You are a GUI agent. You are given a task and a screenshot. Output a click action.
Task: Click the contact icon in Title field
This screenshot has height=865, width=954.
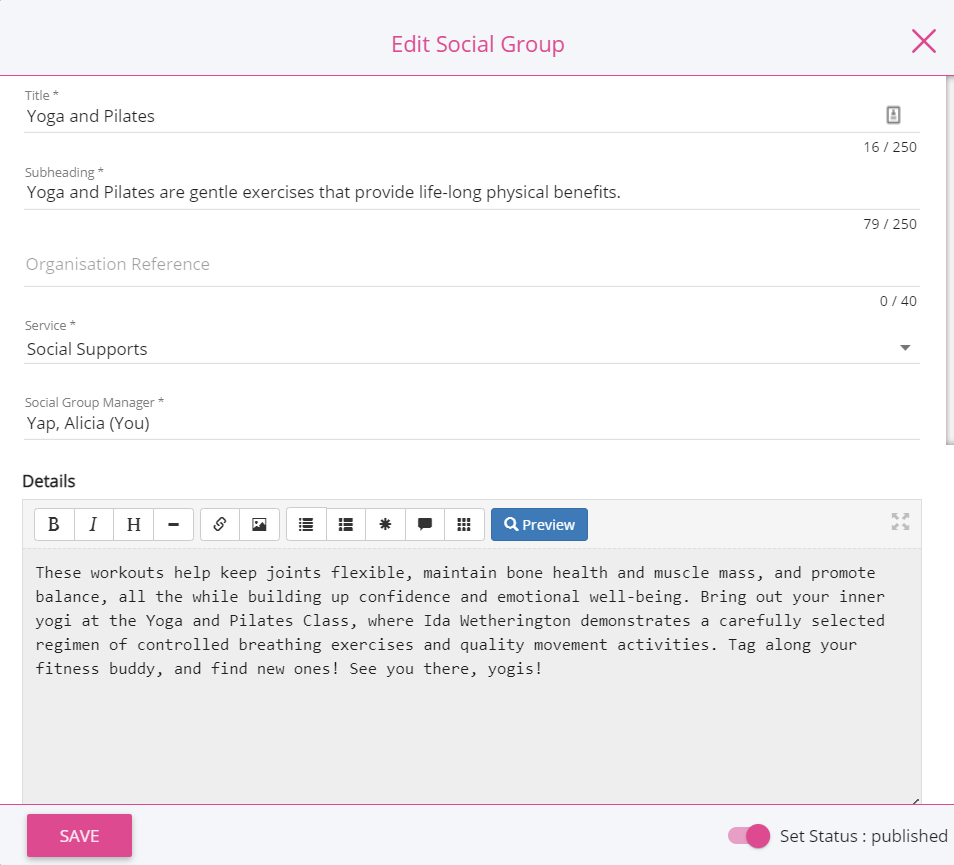[x=893, y=114]
